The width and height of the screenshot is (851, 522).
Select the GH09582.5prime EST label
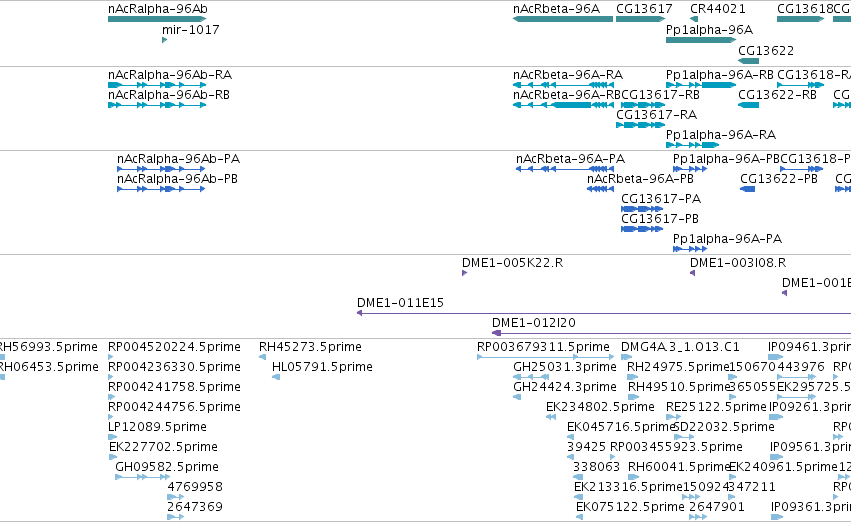167,467
